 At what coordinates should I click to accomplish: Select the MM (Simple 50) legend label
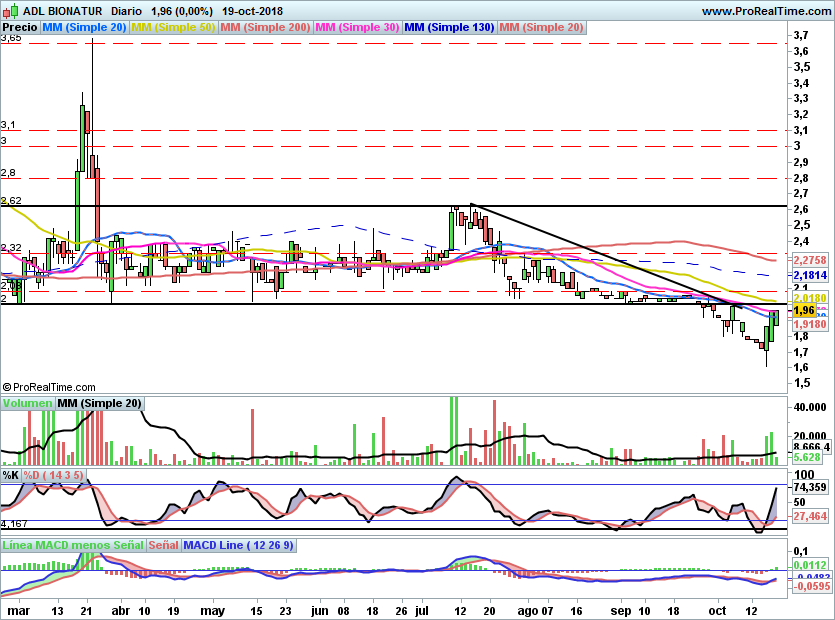173,27
